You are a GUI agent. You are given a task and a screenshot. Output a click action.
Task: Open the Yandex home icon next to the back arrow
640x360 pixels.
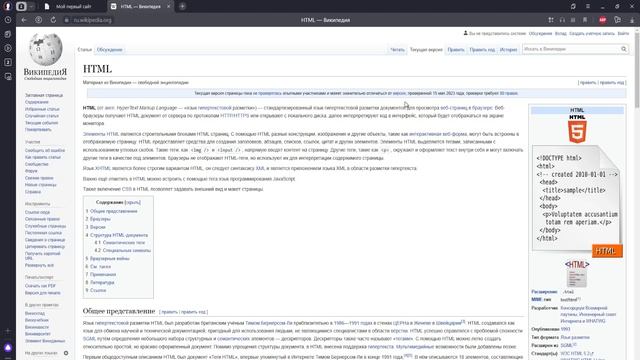pyautogui.click(x=38, y=20)
